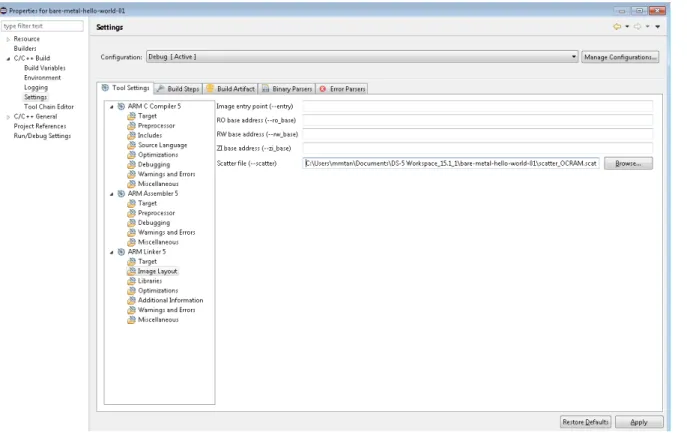
Task: Click the type filter text field
Action: point(42,26)
